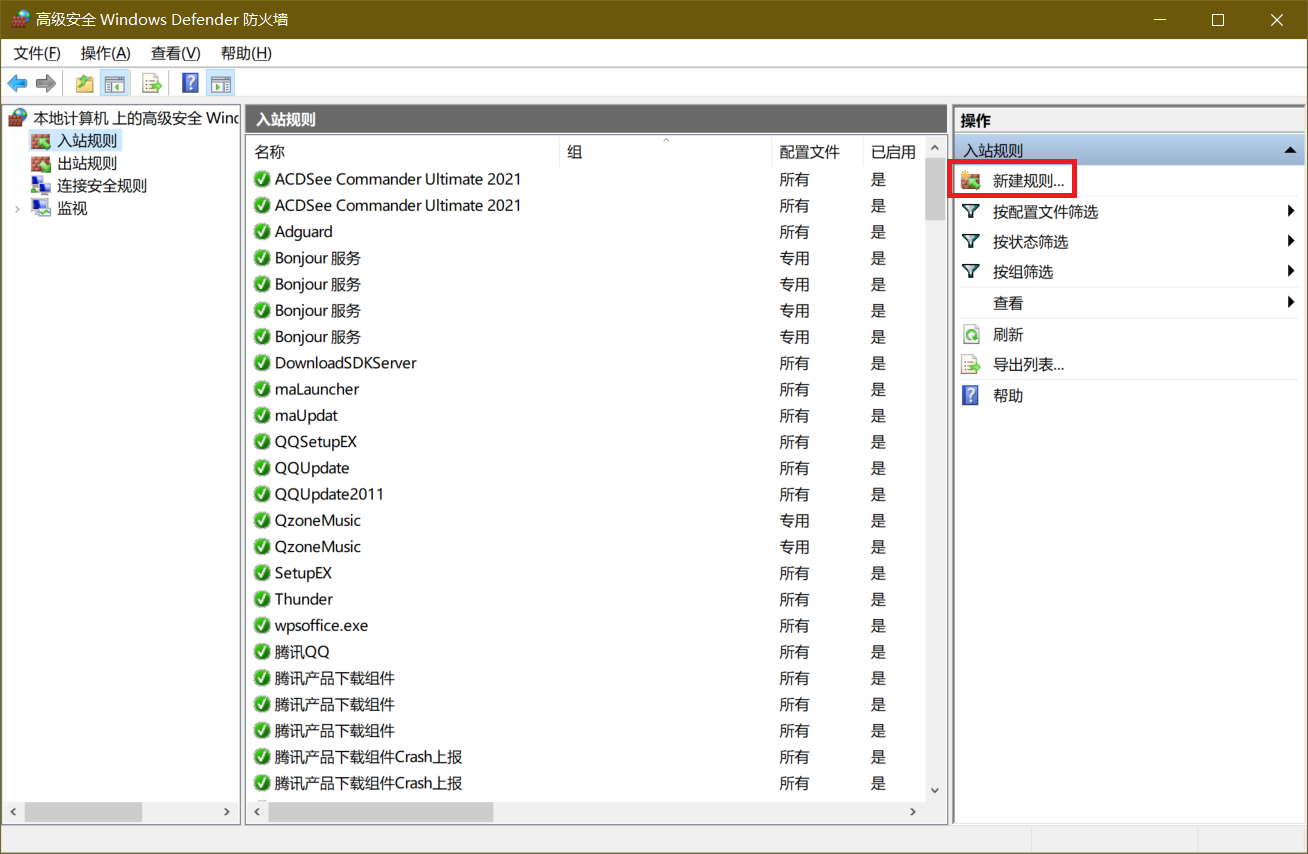Collapse the 入站规则 actions section
The width and height of the screenshot is (1308, 854).
pyautogui.click(x=1291, y=151)
